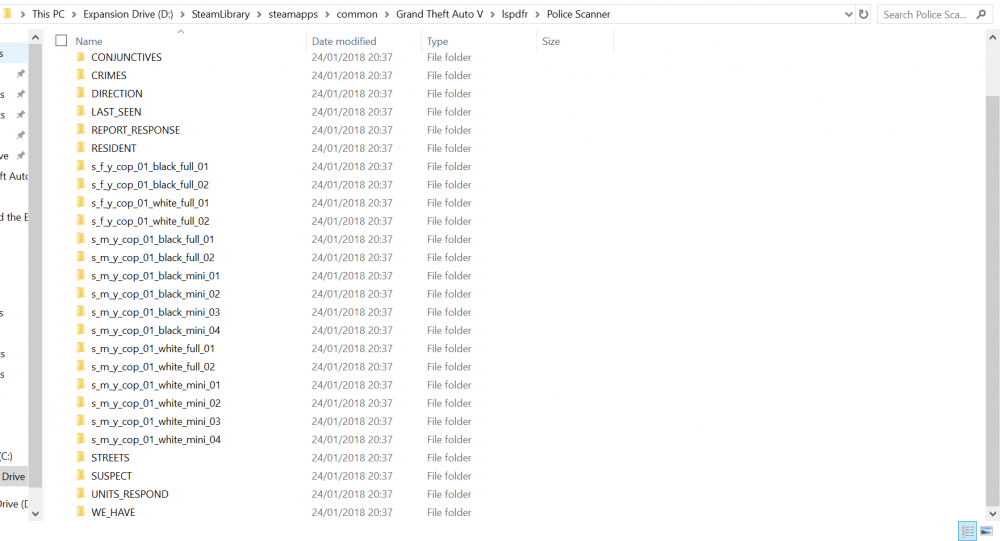Sort files by Name column header

click(x=89, y=41)
